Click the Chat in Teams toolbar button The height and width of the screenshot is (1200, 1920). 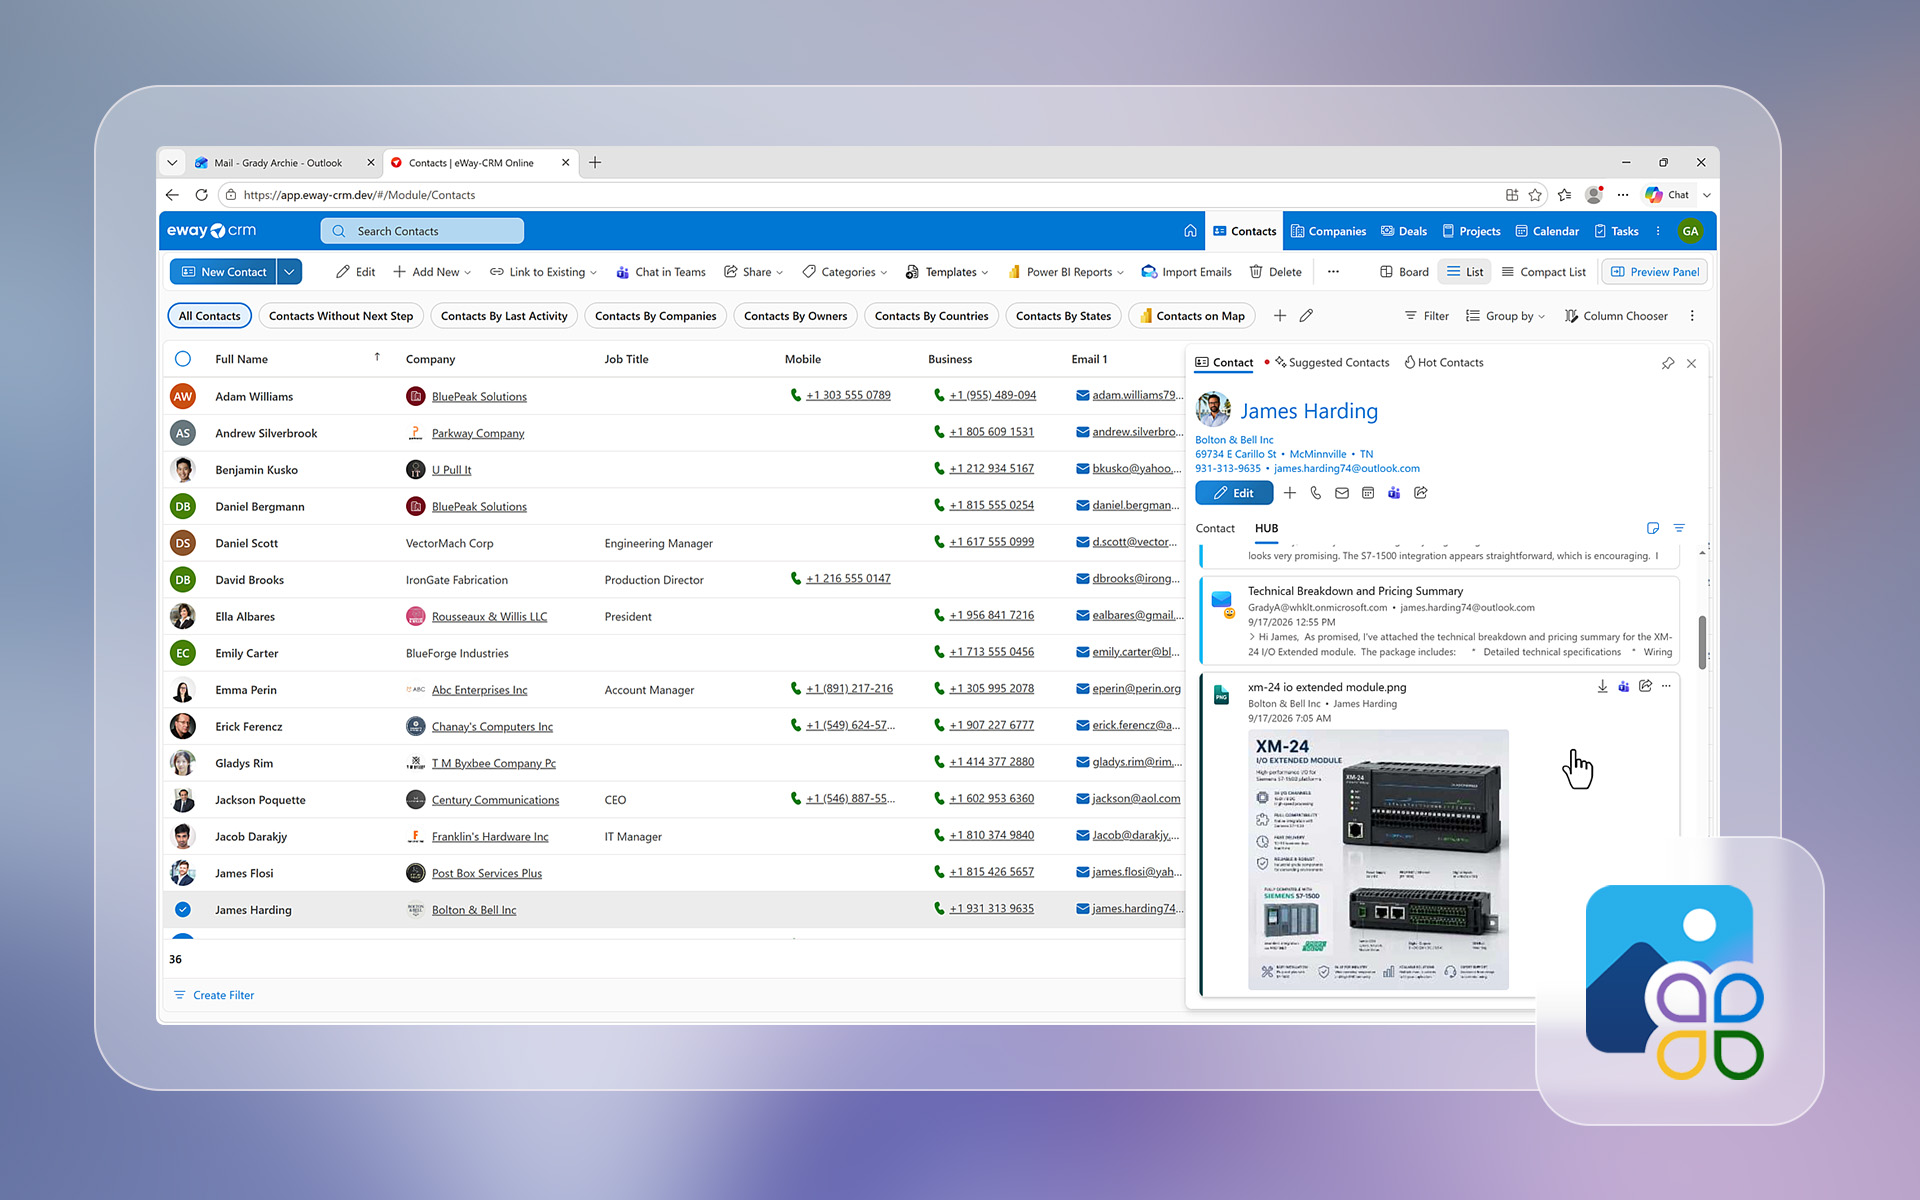[661, 272]
